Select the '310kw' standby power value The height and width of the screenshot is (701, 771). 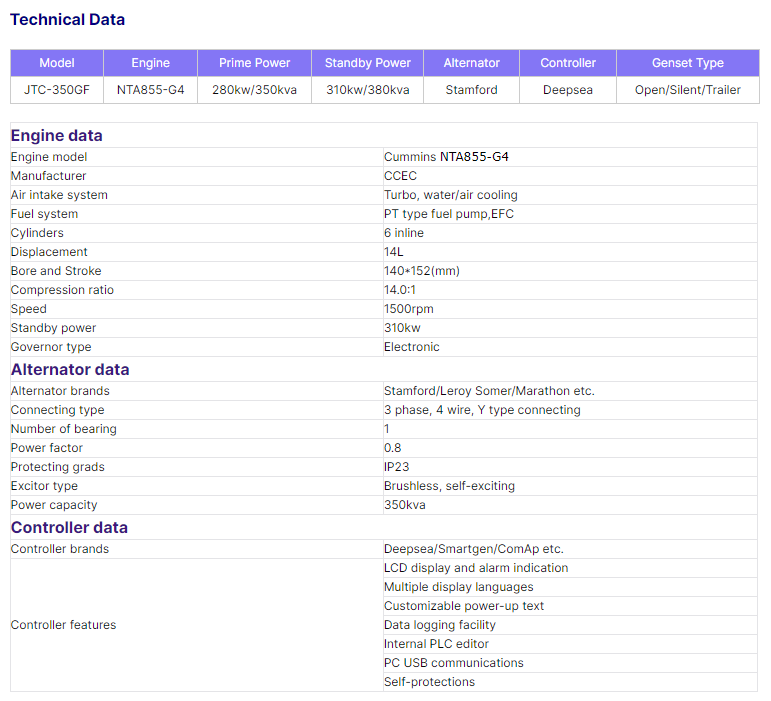(x=402, y=328)
